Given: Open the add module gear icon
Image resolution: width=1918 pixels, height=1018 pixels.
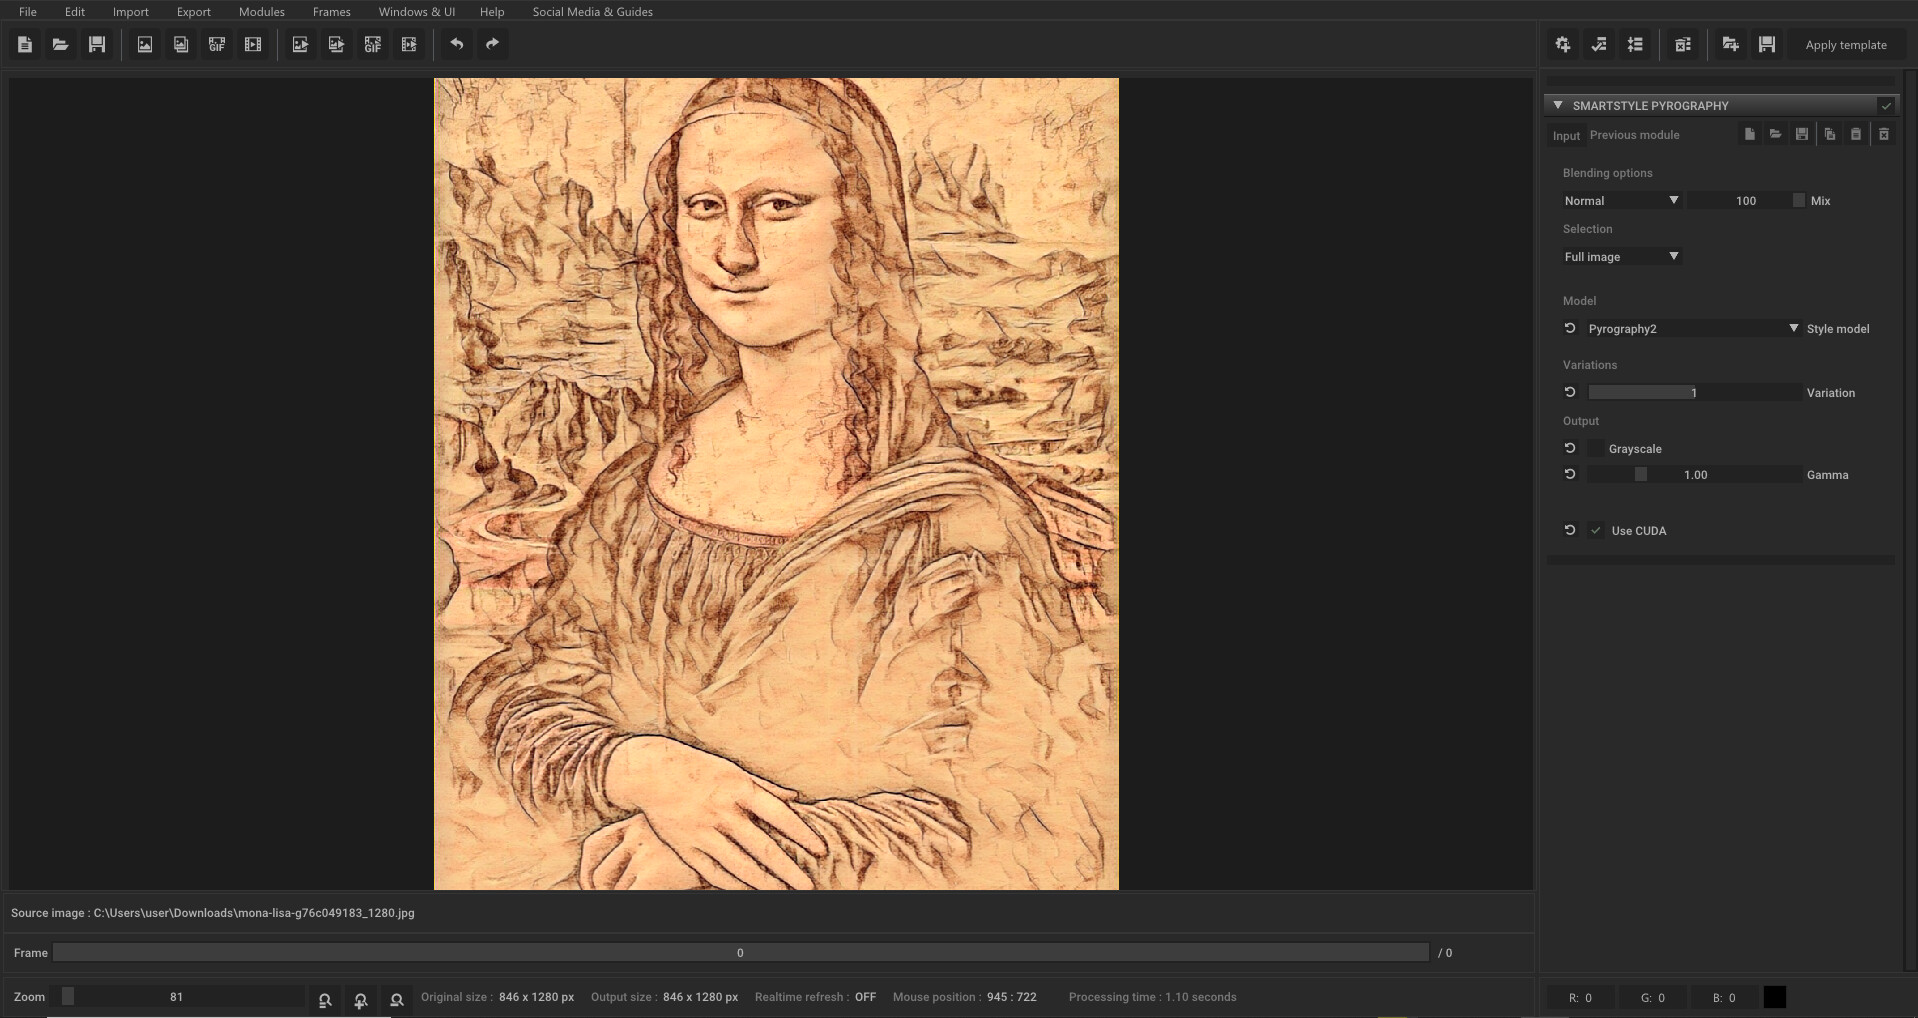Looking at the screenshot, I should tap(1561, 44).
